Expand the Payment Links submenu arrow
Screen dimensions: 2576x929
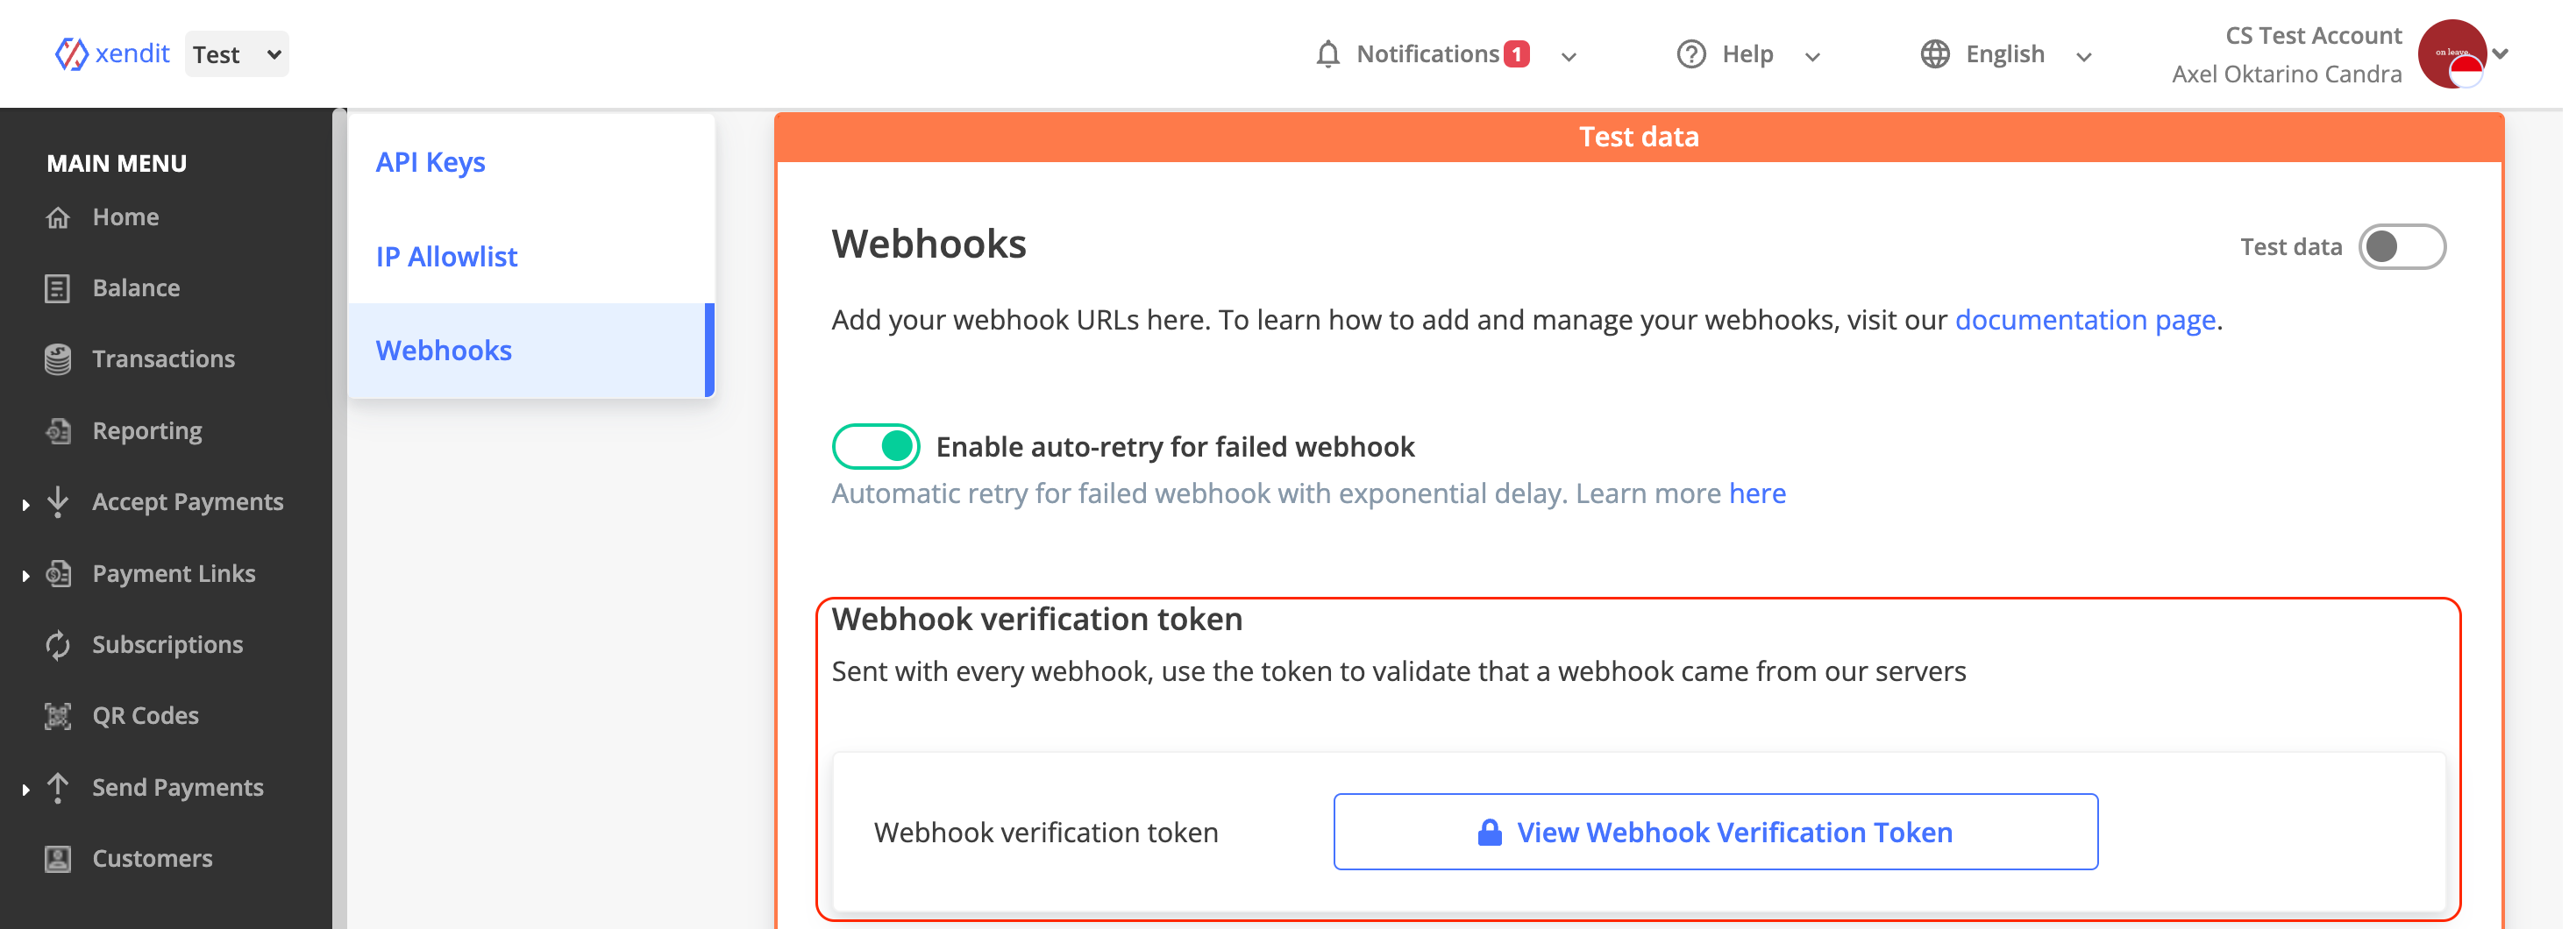(26, 577)
